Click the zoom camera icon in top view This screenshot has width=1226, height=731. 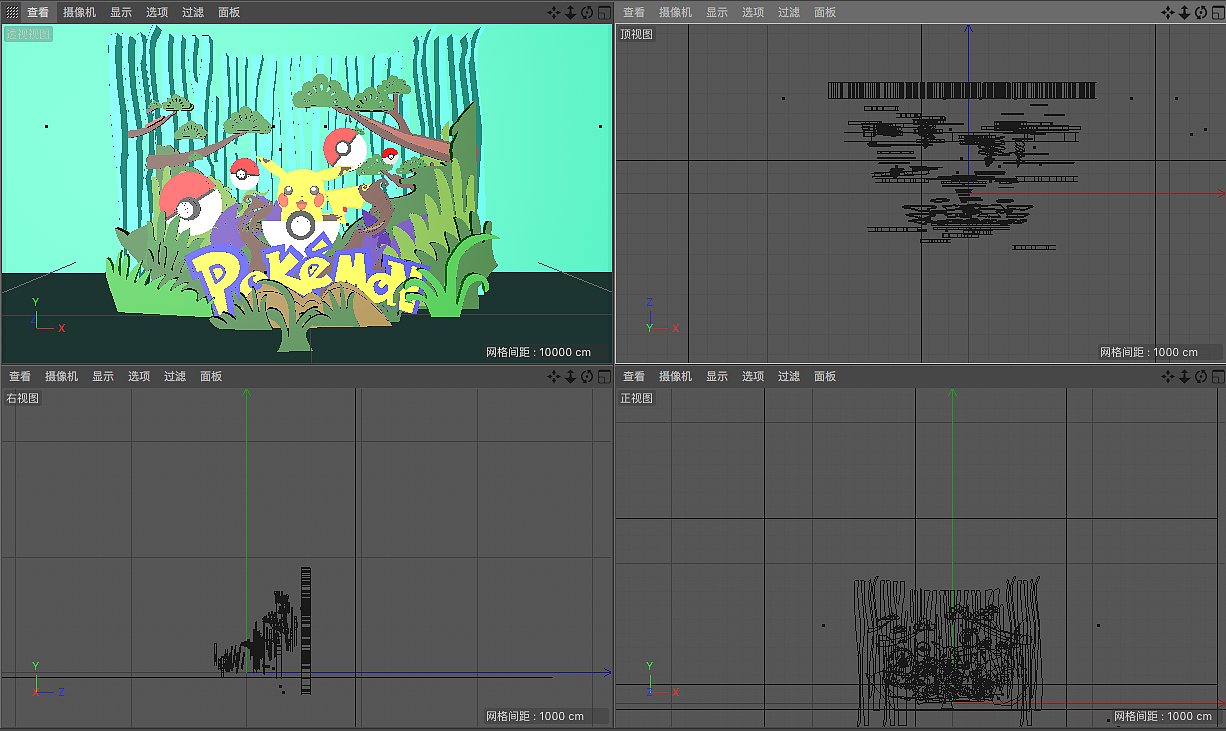point(1184,12)
